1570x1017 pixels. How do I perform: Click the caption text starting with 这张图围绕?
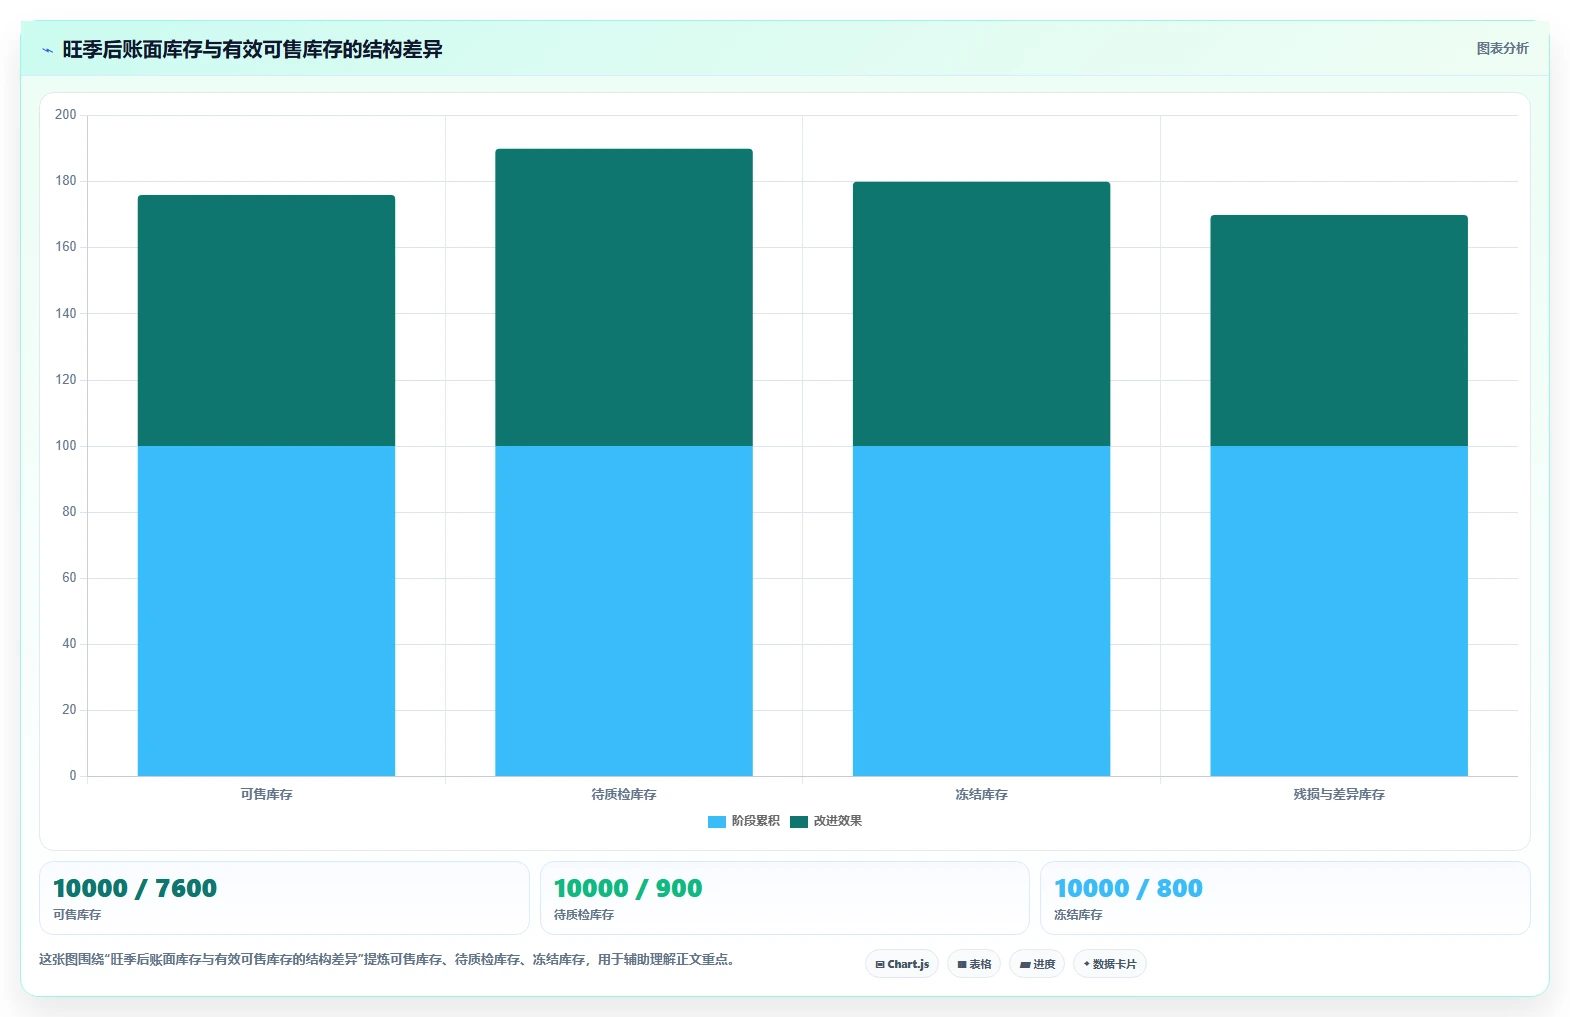click(388, 959)
